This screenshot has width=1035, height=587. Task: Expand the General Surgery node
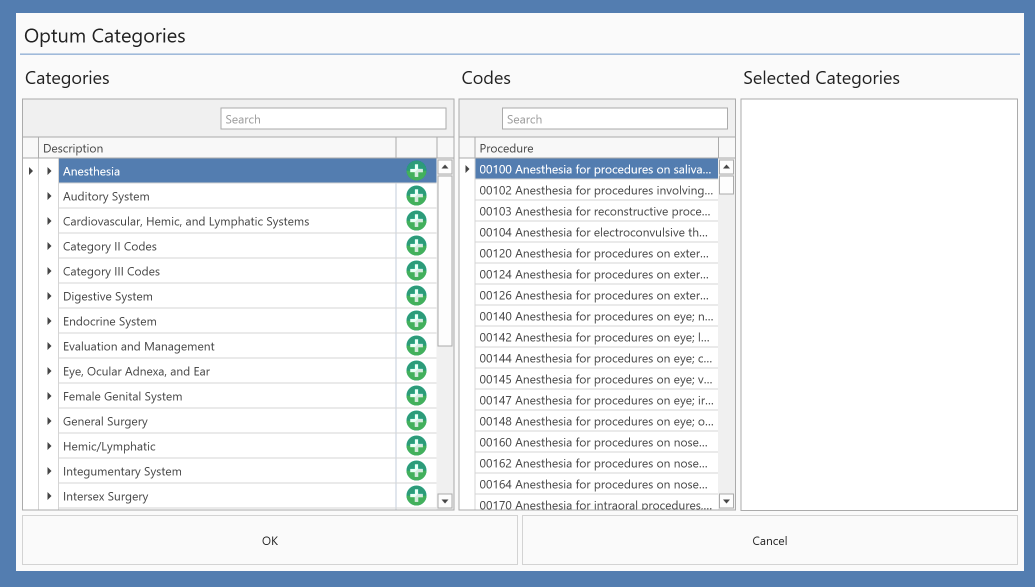pyautogui.click(x=50, y=421)
